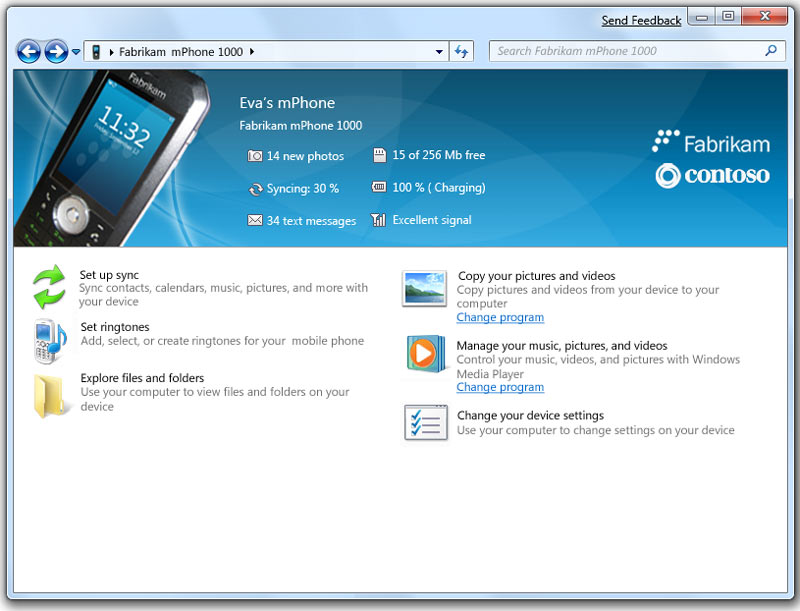Click the signal strength bars icon
Screen dimensions: 800x611
click(379, 219)
